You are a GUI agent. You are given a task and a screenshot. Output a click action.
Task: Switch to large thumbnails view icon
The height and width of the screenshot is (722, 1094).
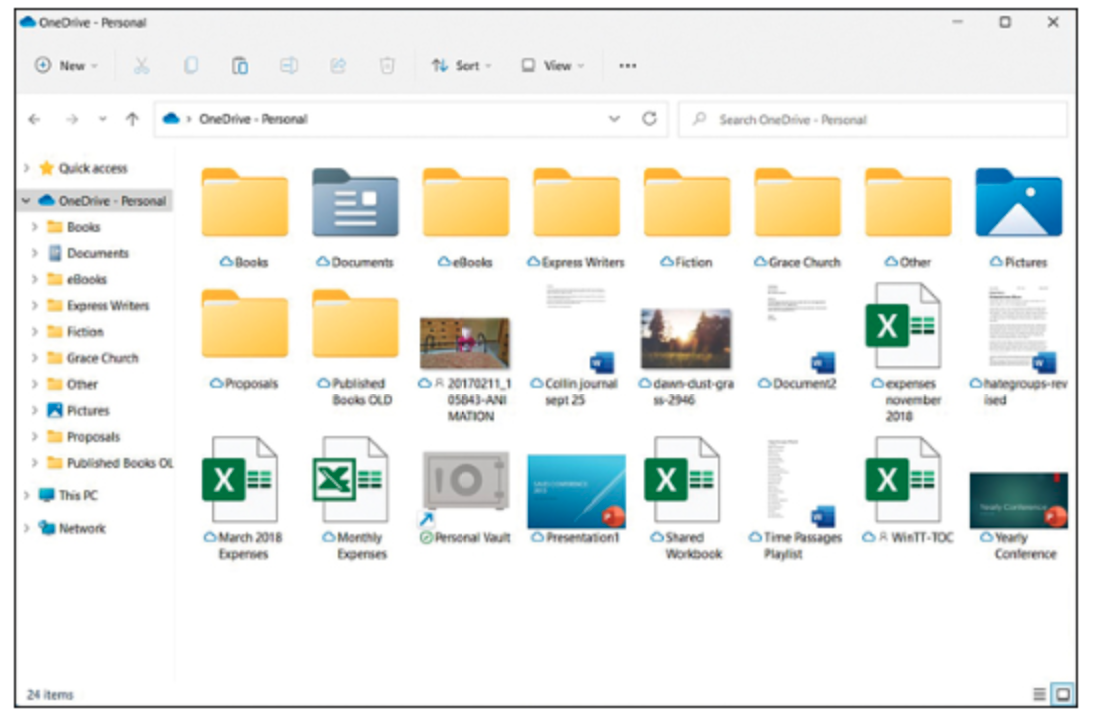click(x=1063, y=694)
